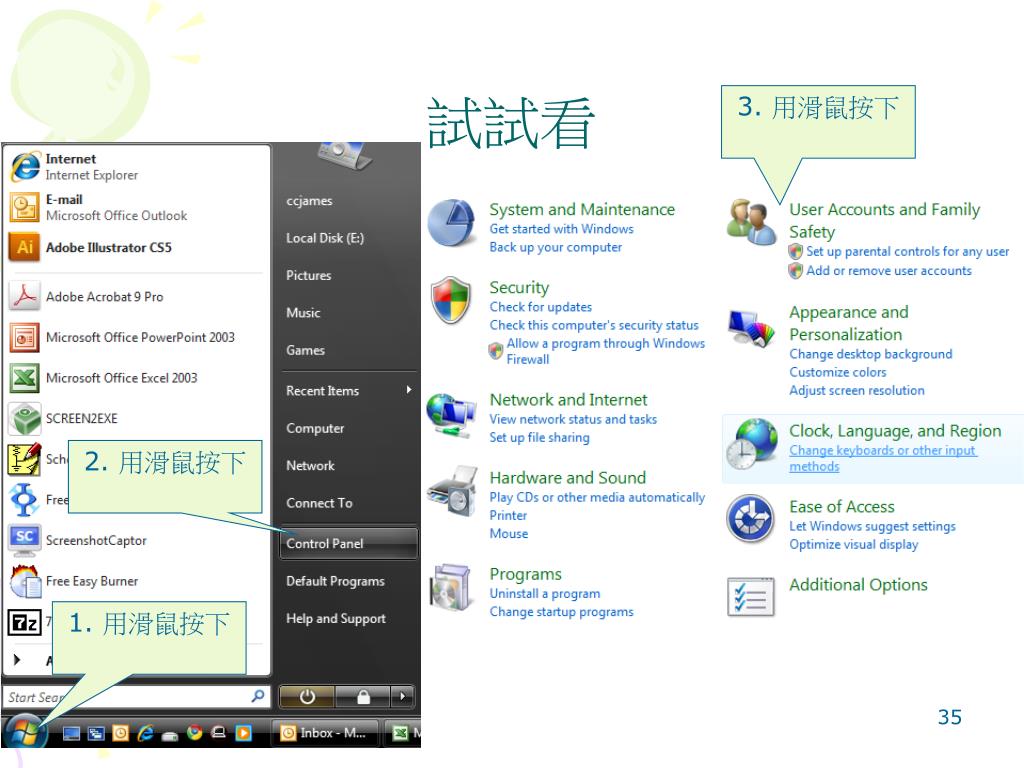This screenshot has height=768, width=1024.
Task: Open Microsoft Office PowerPoint 2003
Action: click(x=137, y=338)
